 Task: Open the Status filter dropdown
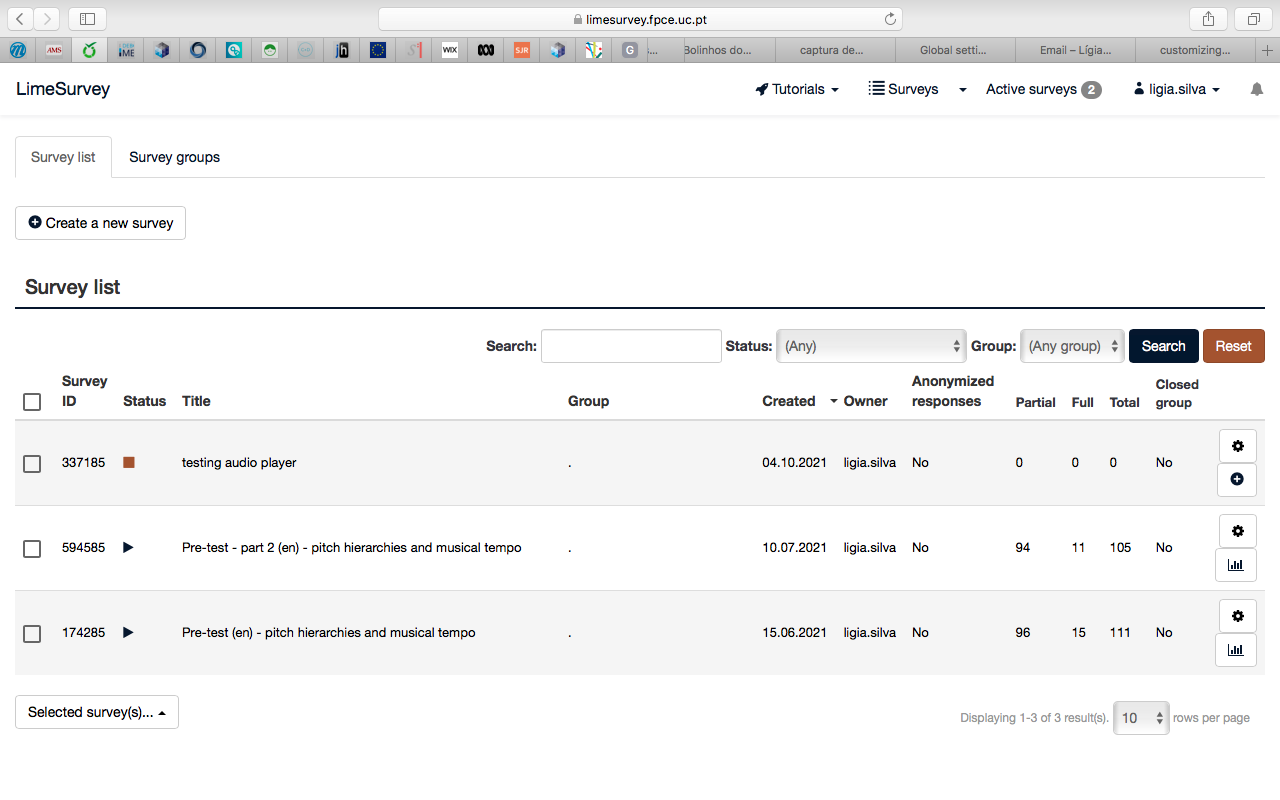click(x=871, y=346)
